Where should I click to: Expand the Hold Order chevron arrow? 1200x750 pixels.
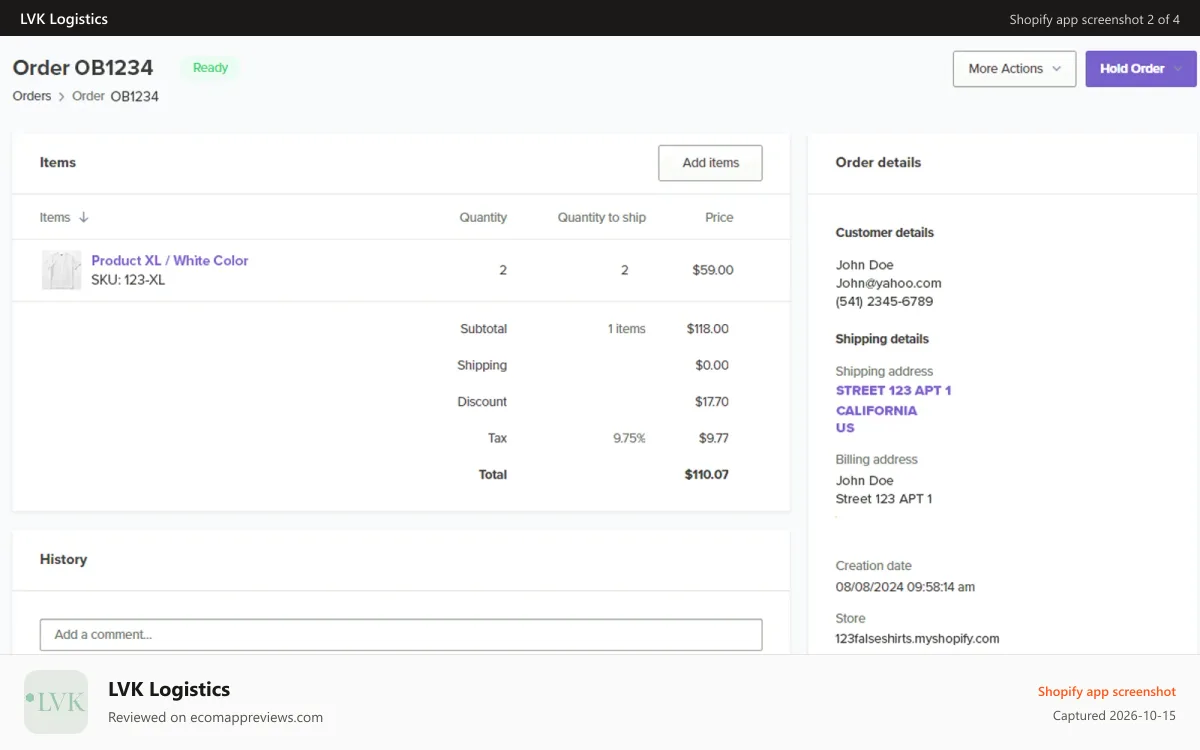tap(1178, 69)
